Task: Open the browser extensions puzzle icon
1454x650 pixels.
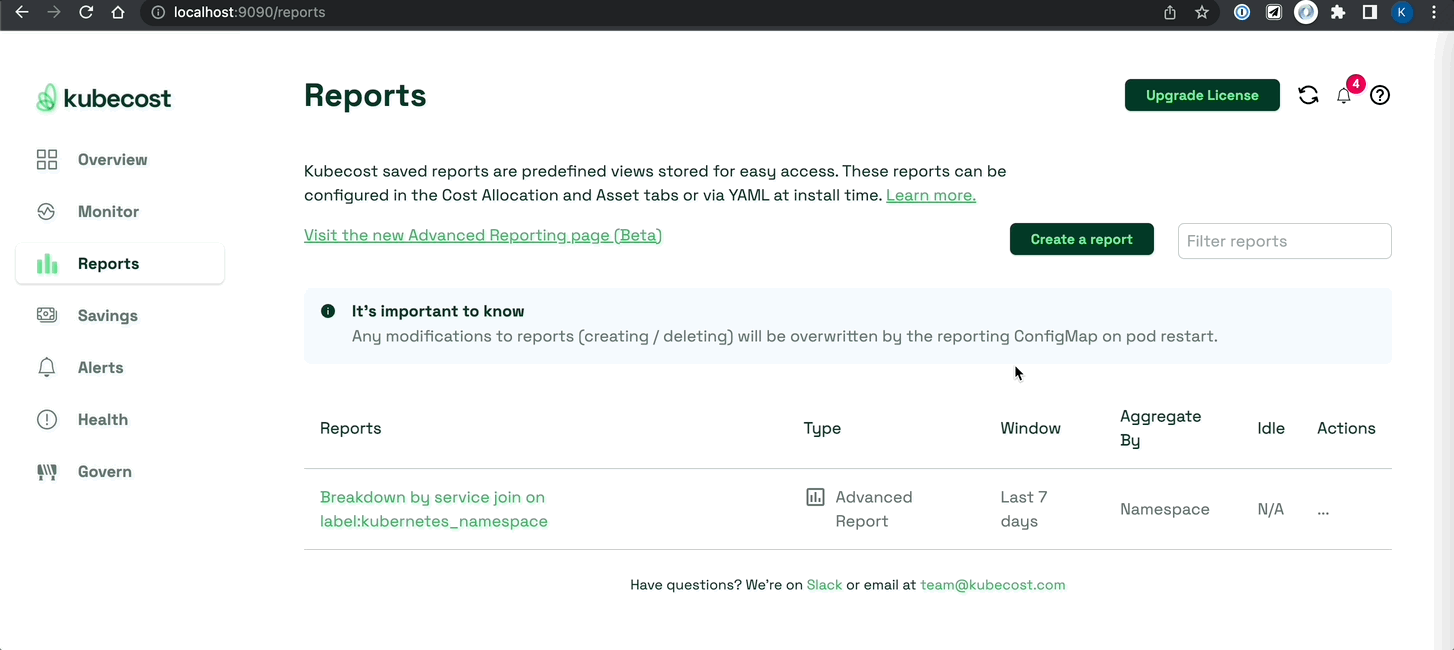Action: pyautogui.click(x=1338, y=12)
